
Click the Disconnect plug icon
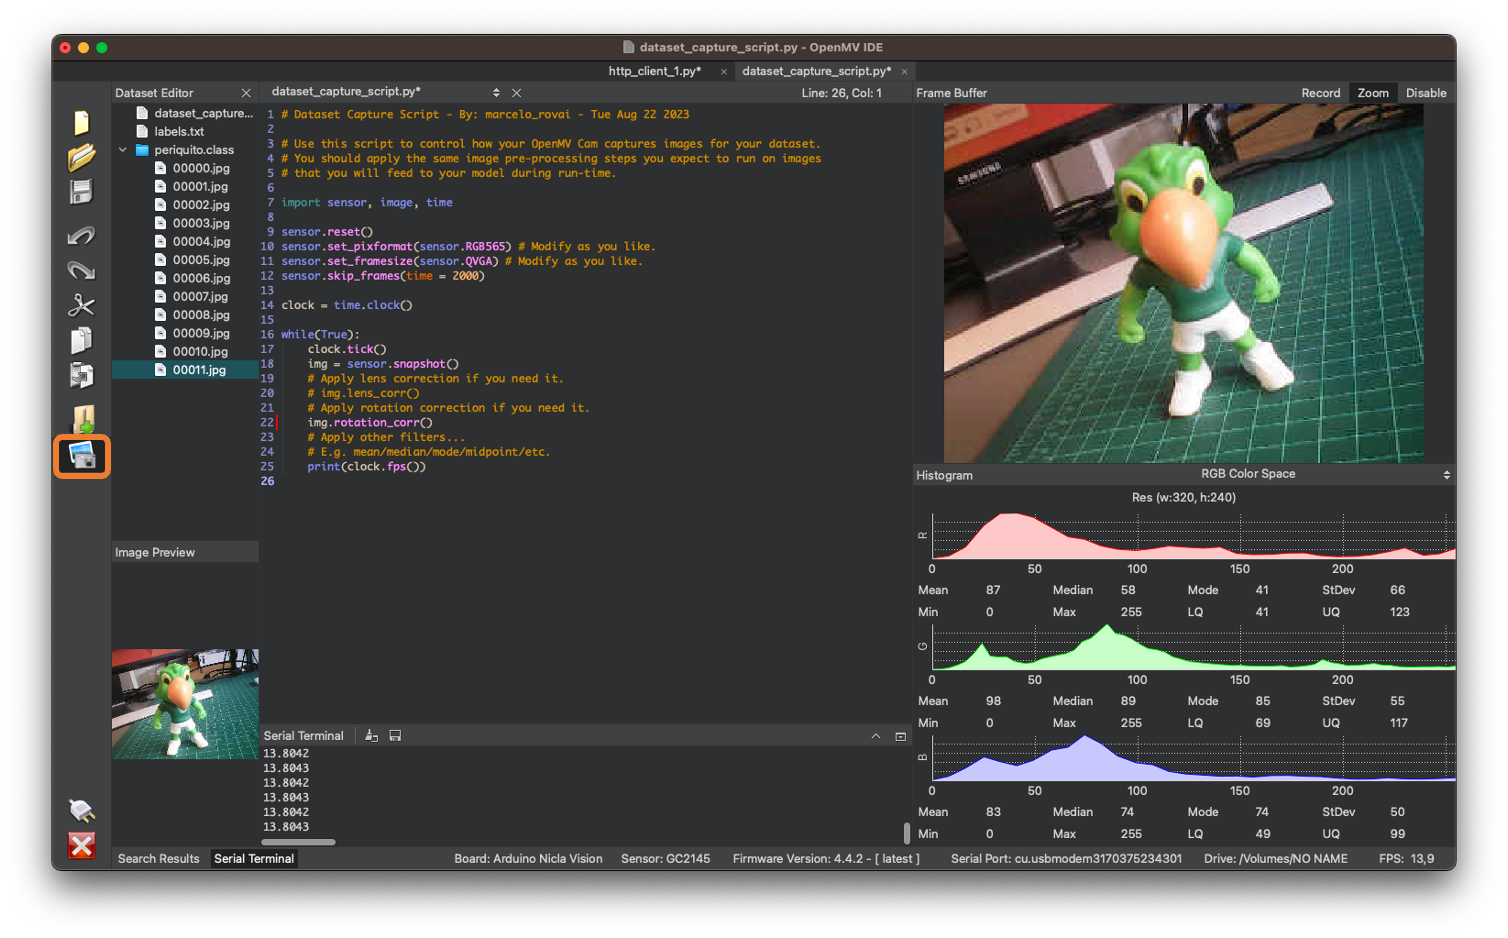coord(81,810)
